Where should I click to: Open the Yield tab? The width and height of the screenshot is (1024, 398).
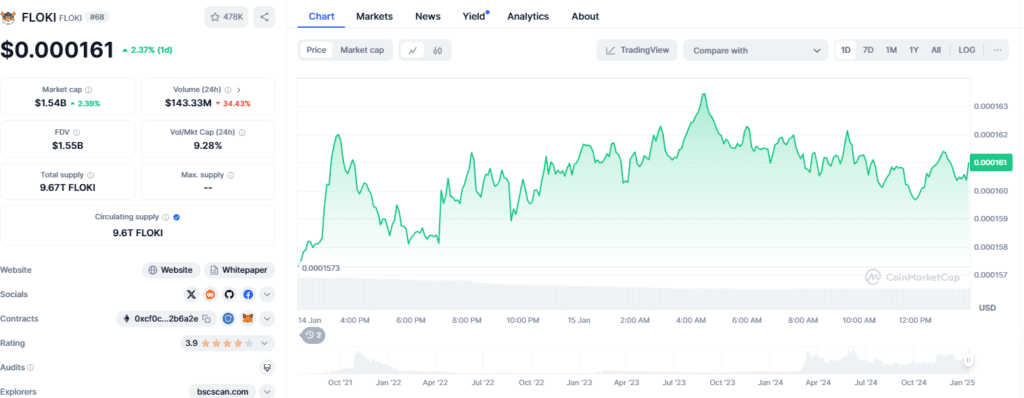(474, 16)
